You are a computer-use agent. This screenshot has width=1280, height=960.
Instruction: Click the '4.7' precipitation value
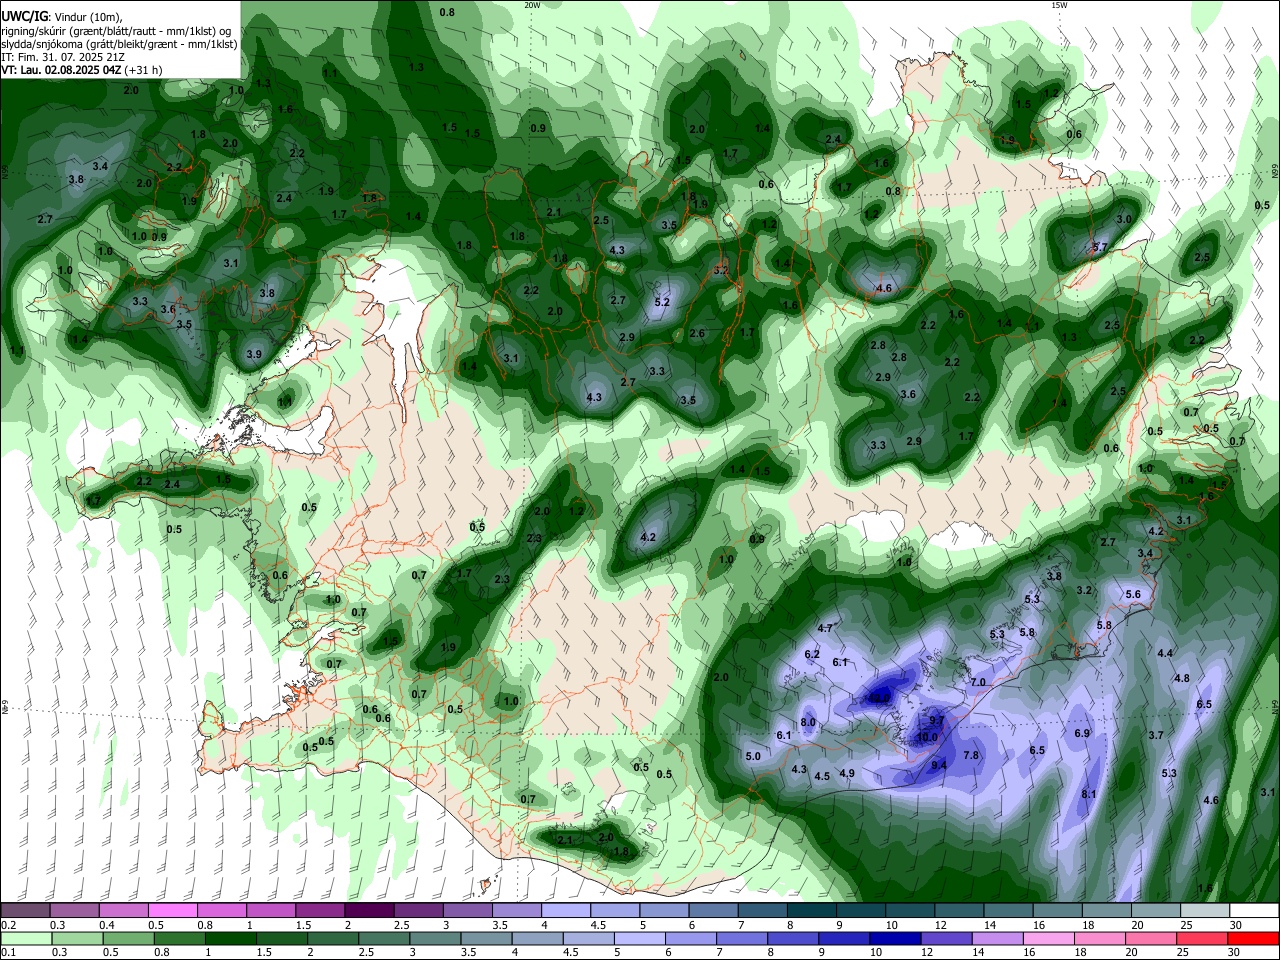pyautogui.click(x=825, y=628)
